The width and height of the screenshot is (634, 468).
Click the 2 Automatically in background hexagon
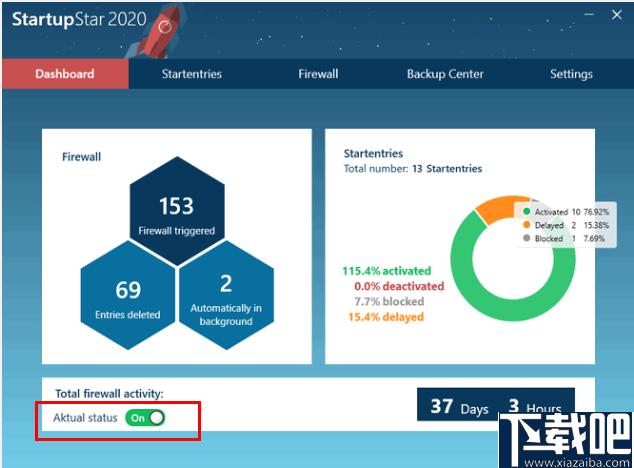[226, 295]
